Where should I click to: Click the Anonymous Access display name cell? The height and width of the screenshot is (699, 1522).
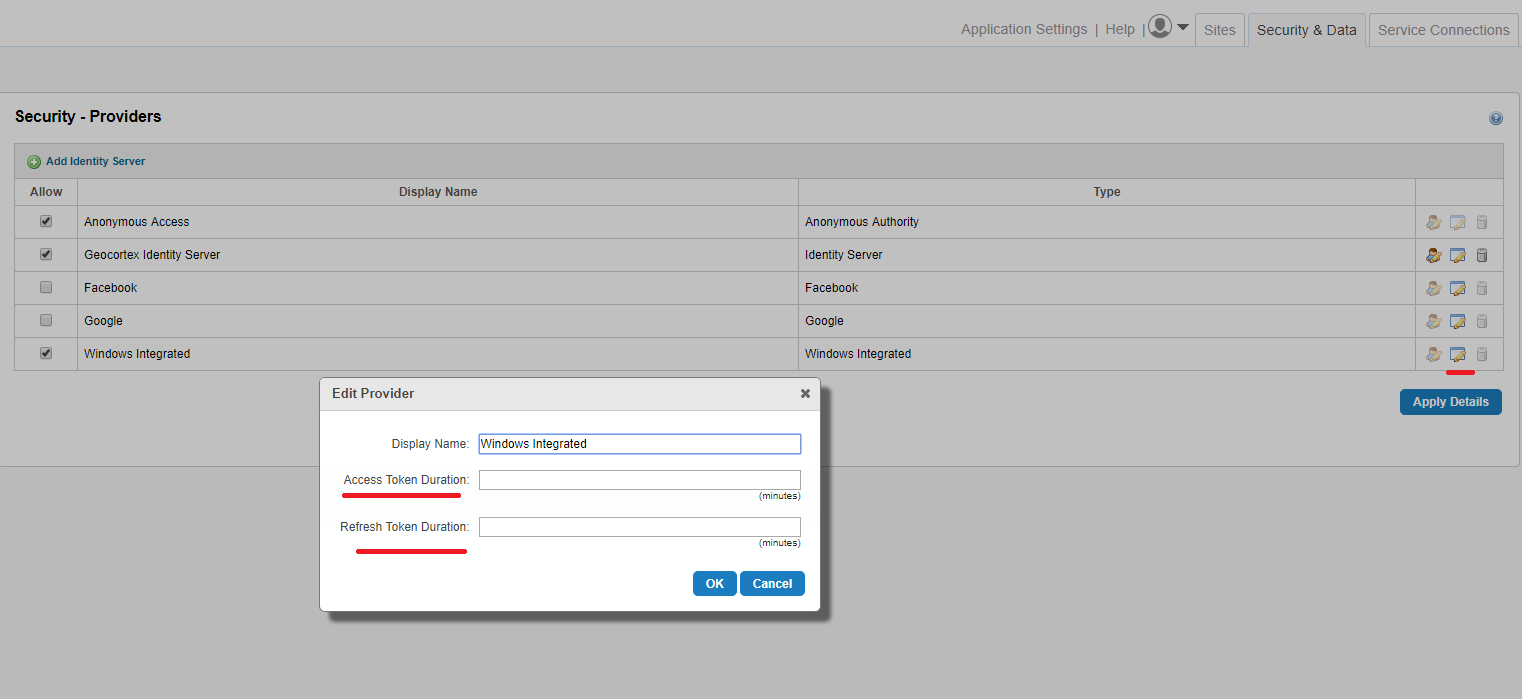pyautogui.click(x=438, y=222)
